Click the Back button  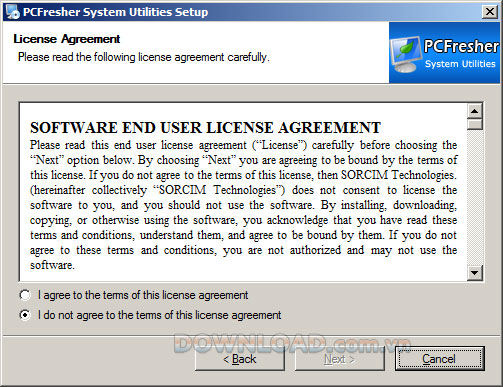240,359
